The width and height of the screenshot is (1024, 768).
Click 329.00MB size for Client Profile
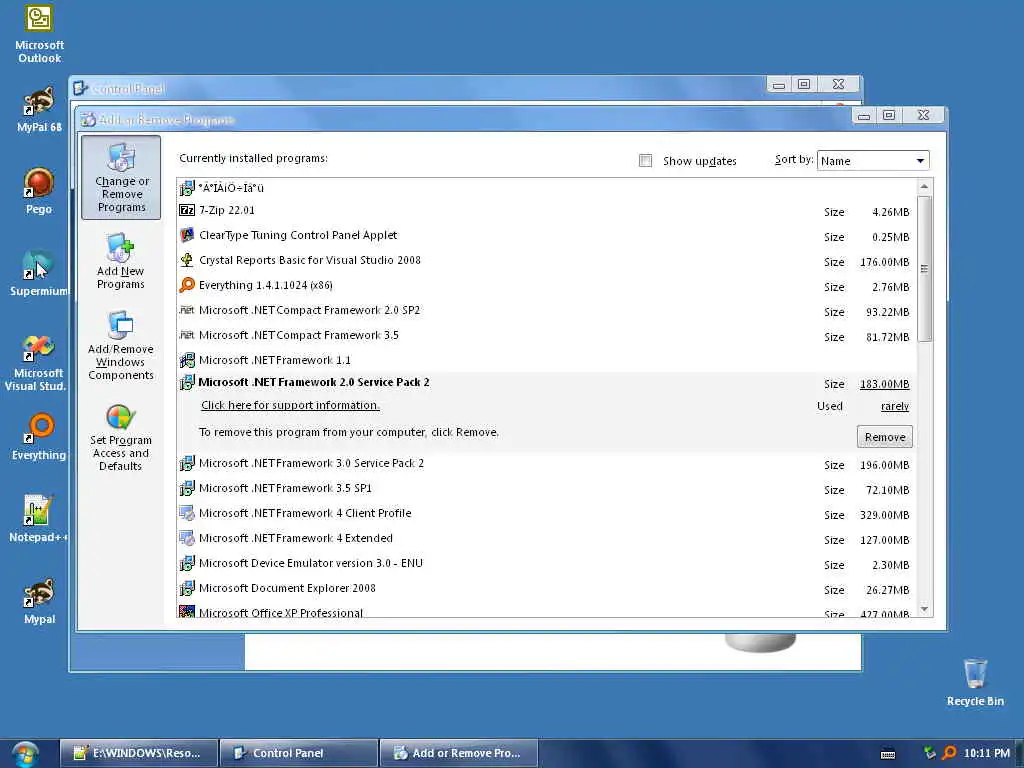click(x=884, y=515)
